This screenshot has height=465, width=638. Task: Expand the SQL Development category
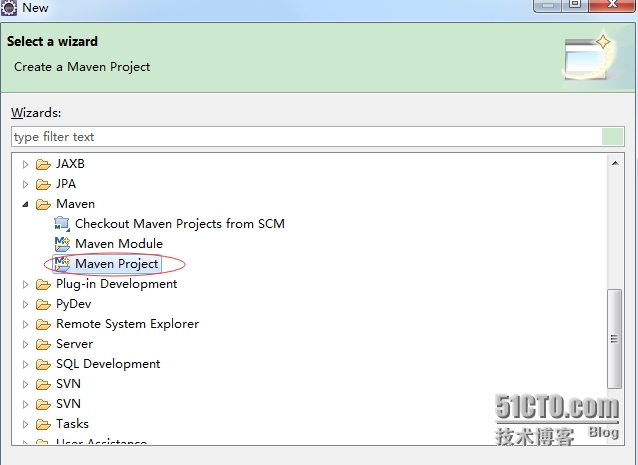tap(25, 364)
